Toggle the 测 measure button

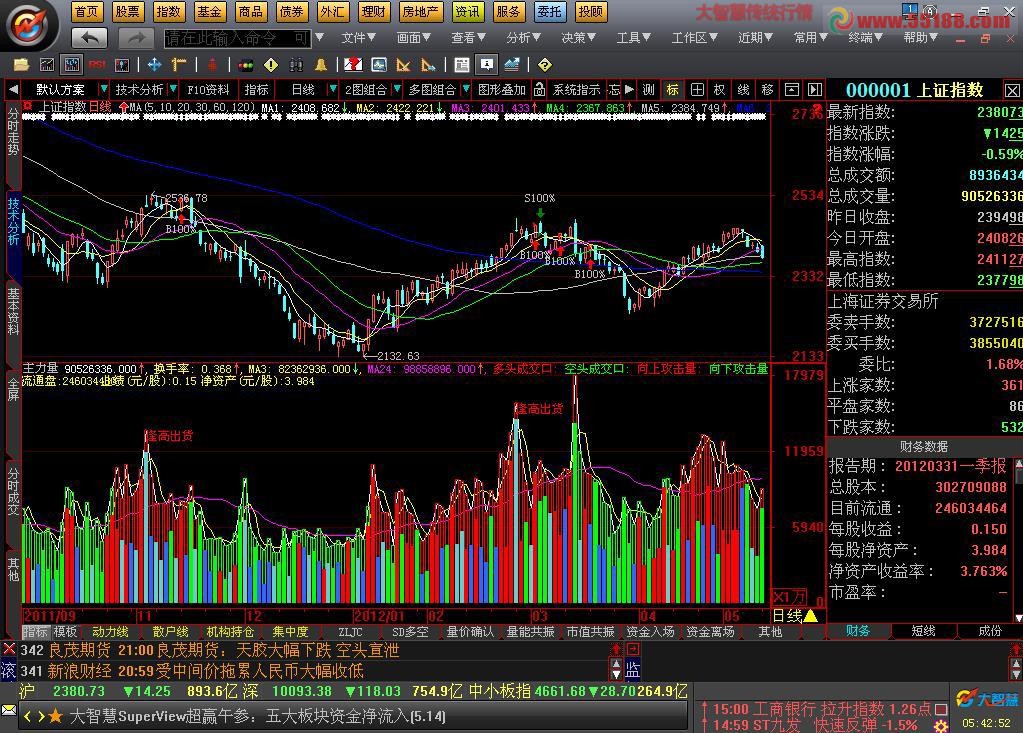[649, 89]
